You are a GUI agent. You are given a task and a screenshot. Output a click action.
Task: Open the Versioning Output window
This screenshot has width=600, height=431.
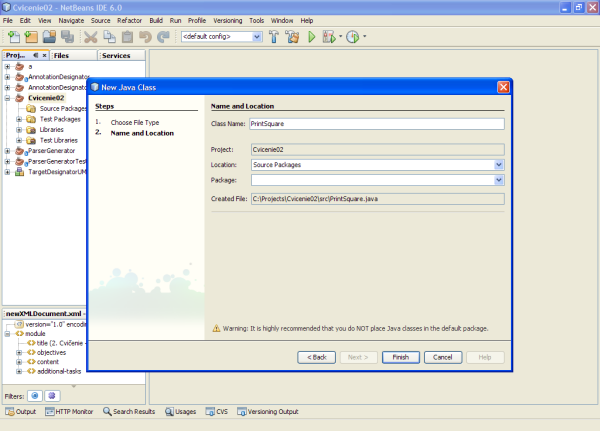tap(267, 411)
